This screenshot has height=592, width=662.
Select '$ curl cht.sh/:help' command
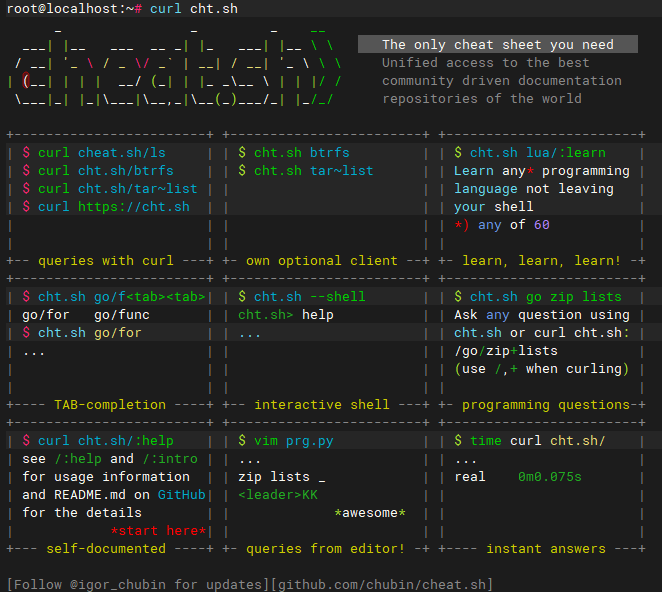pos(98,440)
